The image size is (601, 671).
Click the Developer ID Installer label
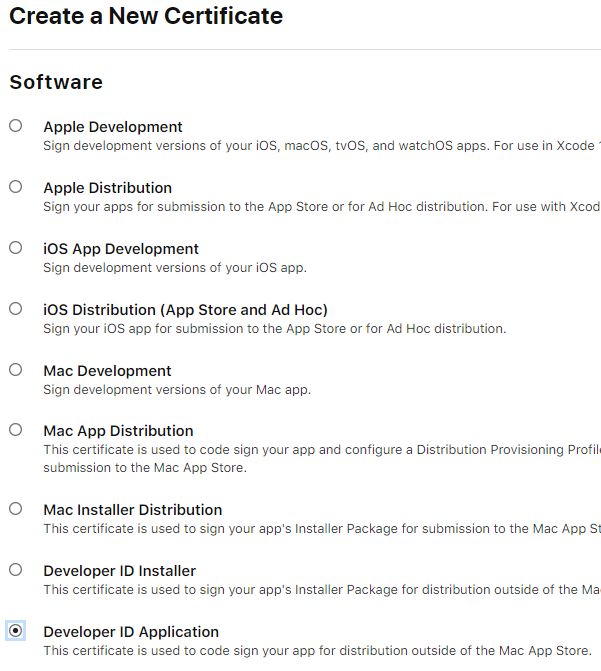[x=119, y=571]
